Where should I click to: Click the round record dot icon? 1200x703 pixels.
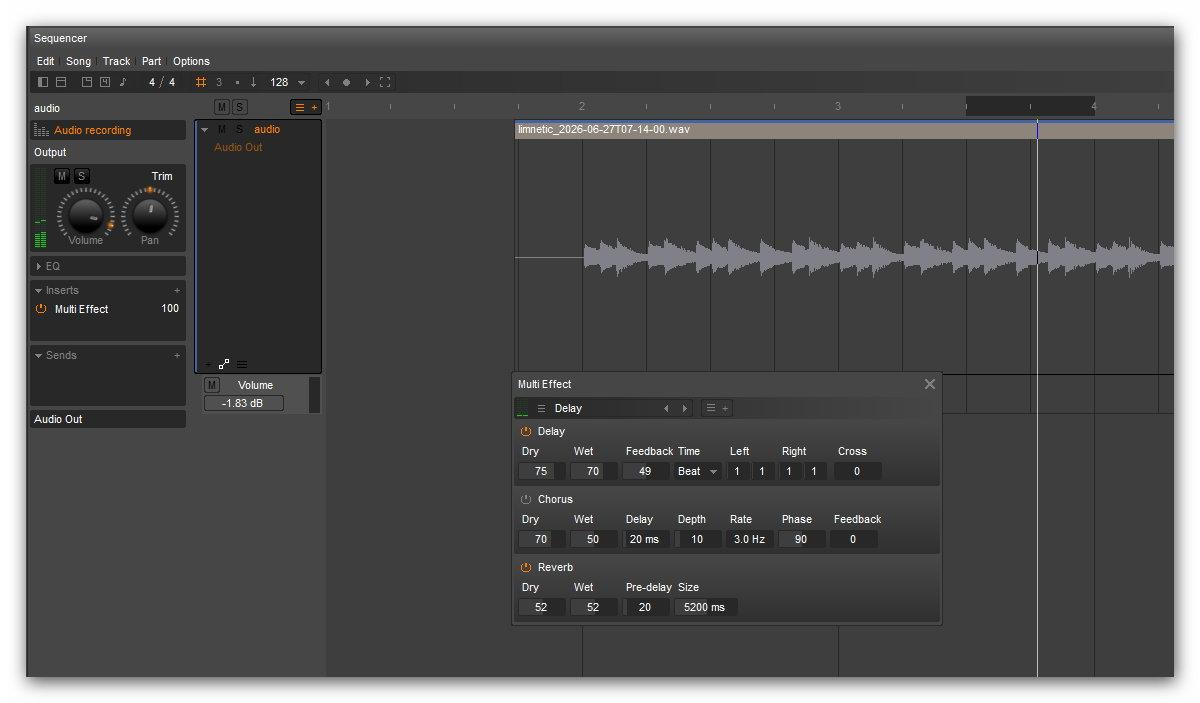click(x=347, y=82)
